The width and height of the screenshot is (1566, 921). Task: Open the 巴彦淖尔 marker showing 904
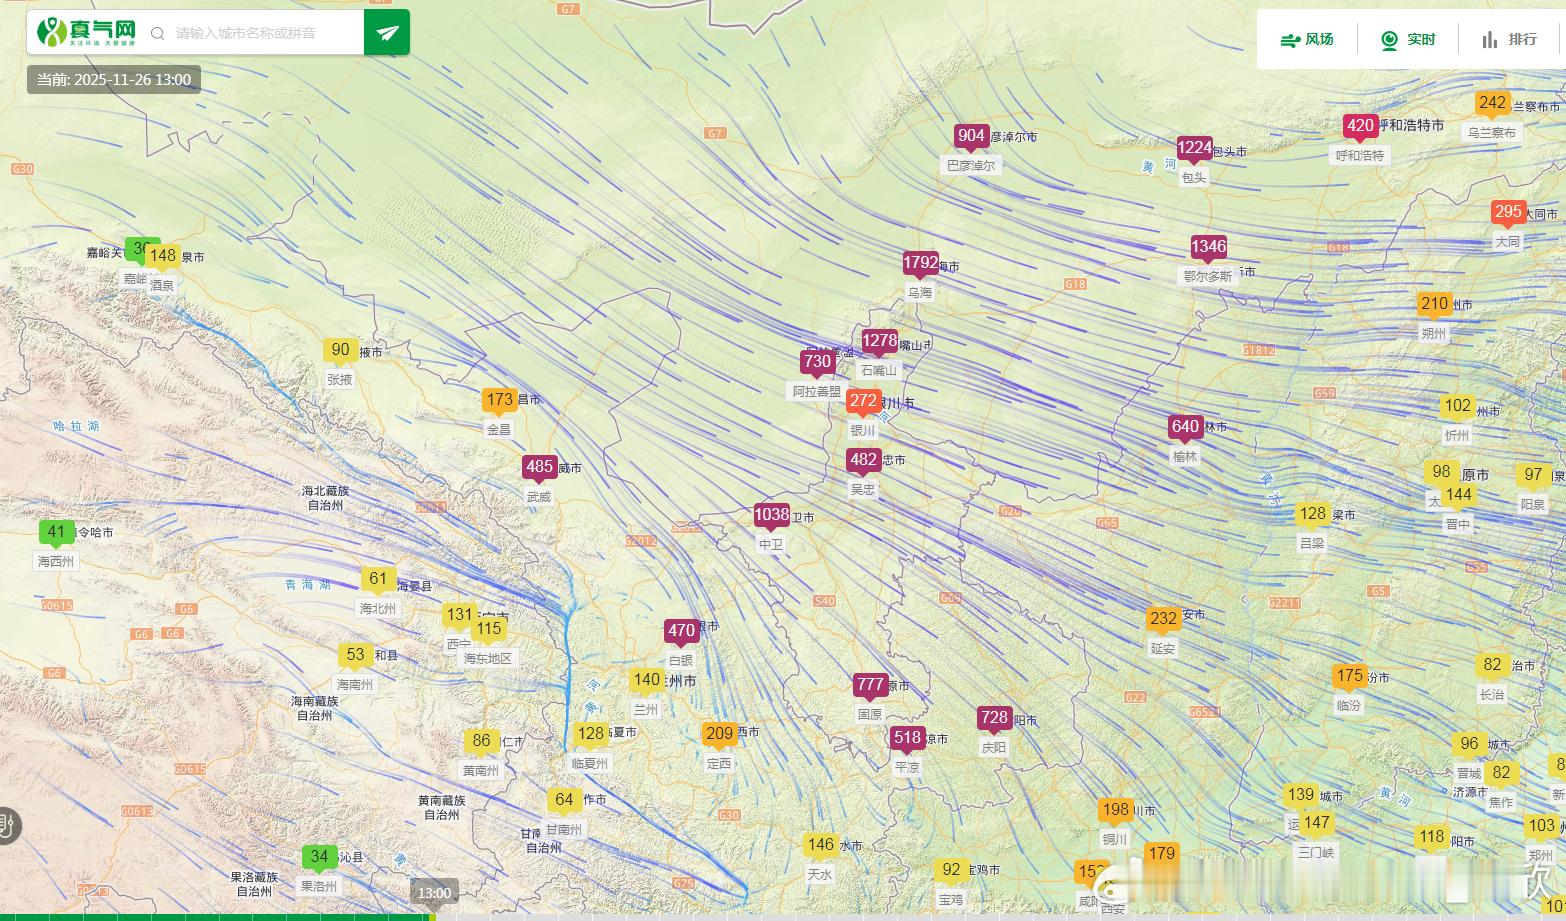(x=971, y=136)
